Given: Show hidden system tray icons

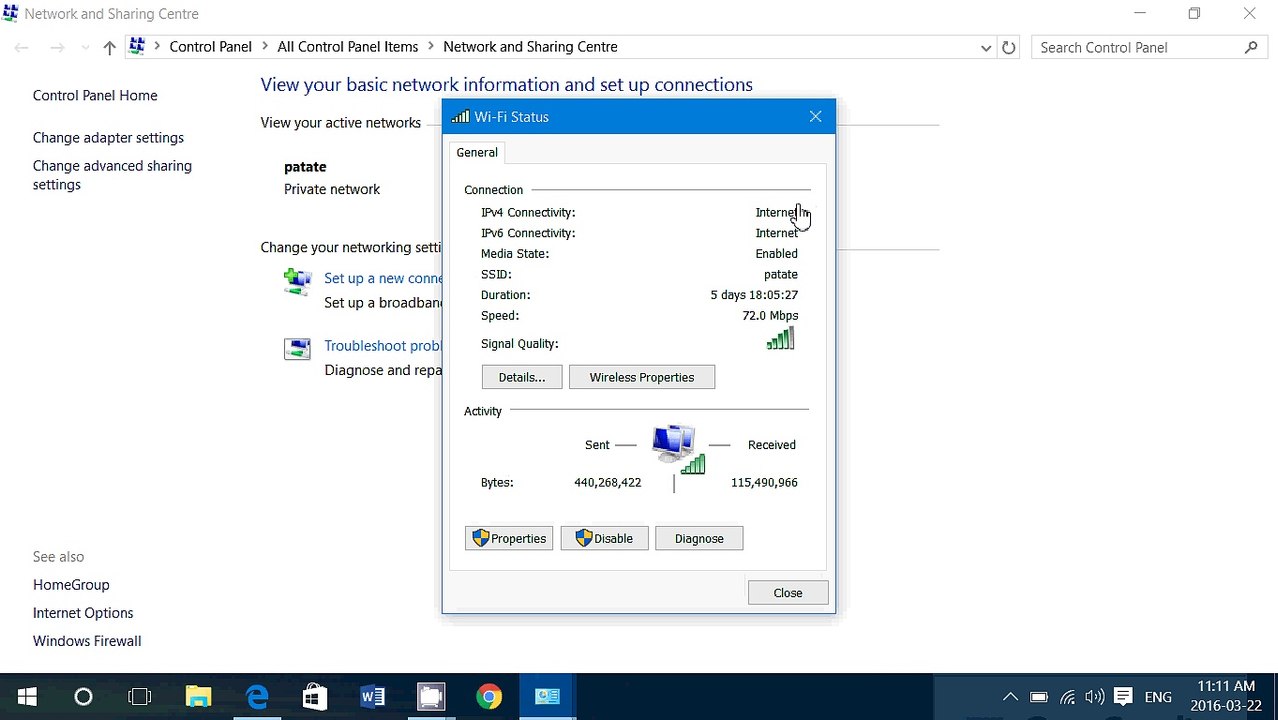Looking at the screenshot, I should [1010, 697].
